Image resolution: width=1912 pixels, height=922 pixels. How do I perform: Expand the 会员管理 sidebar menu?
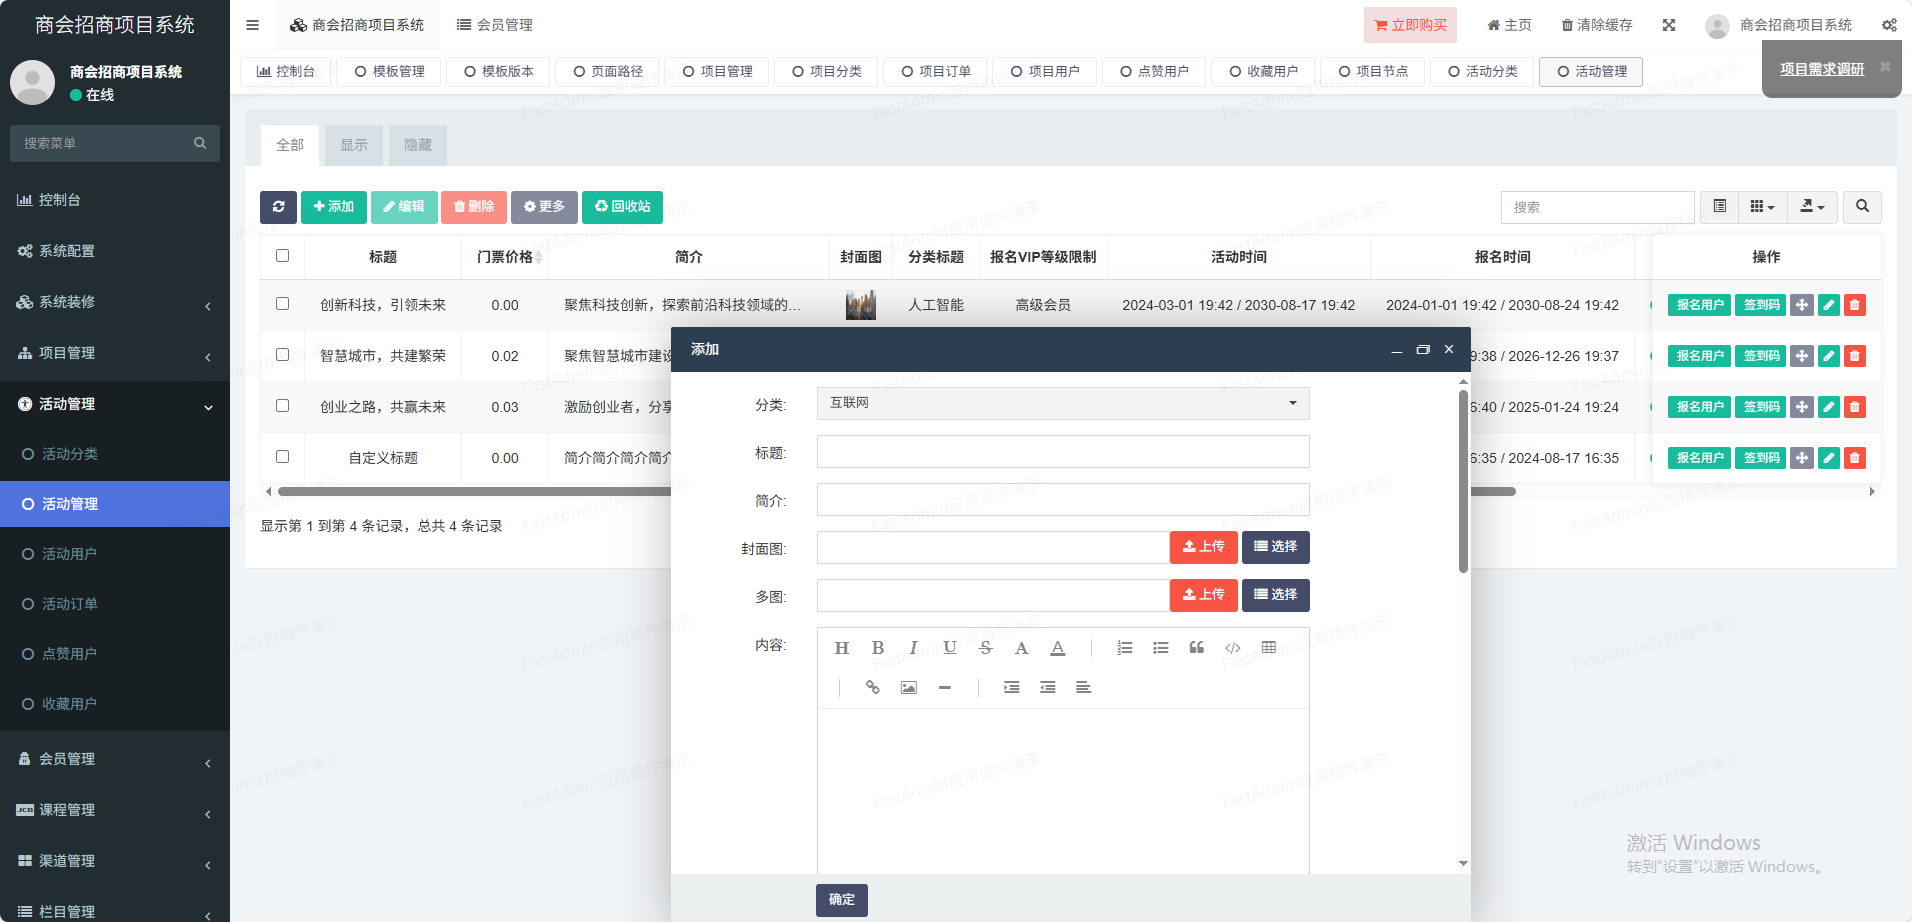[115, 759]
